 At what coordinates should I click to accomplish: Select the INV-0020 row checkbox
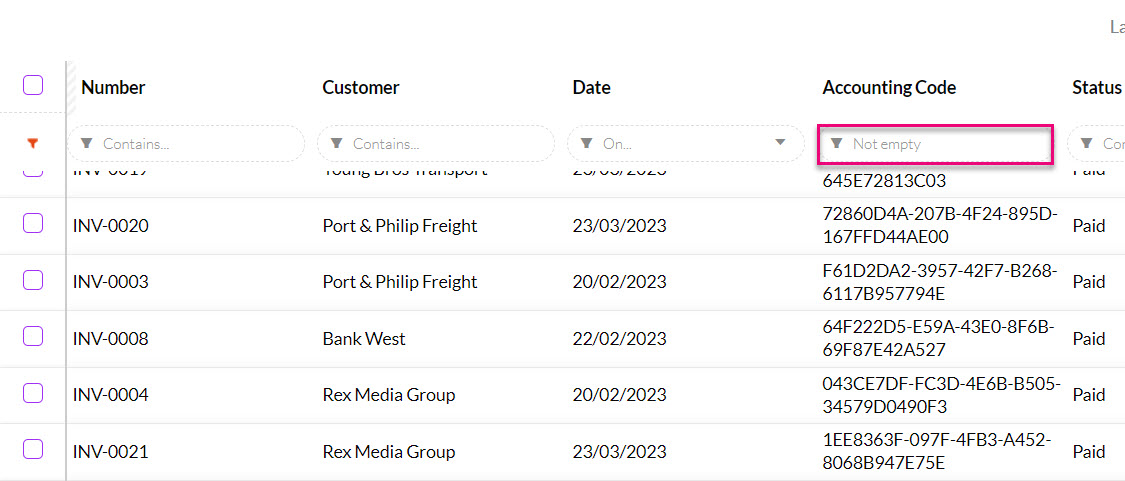(33, 224)
